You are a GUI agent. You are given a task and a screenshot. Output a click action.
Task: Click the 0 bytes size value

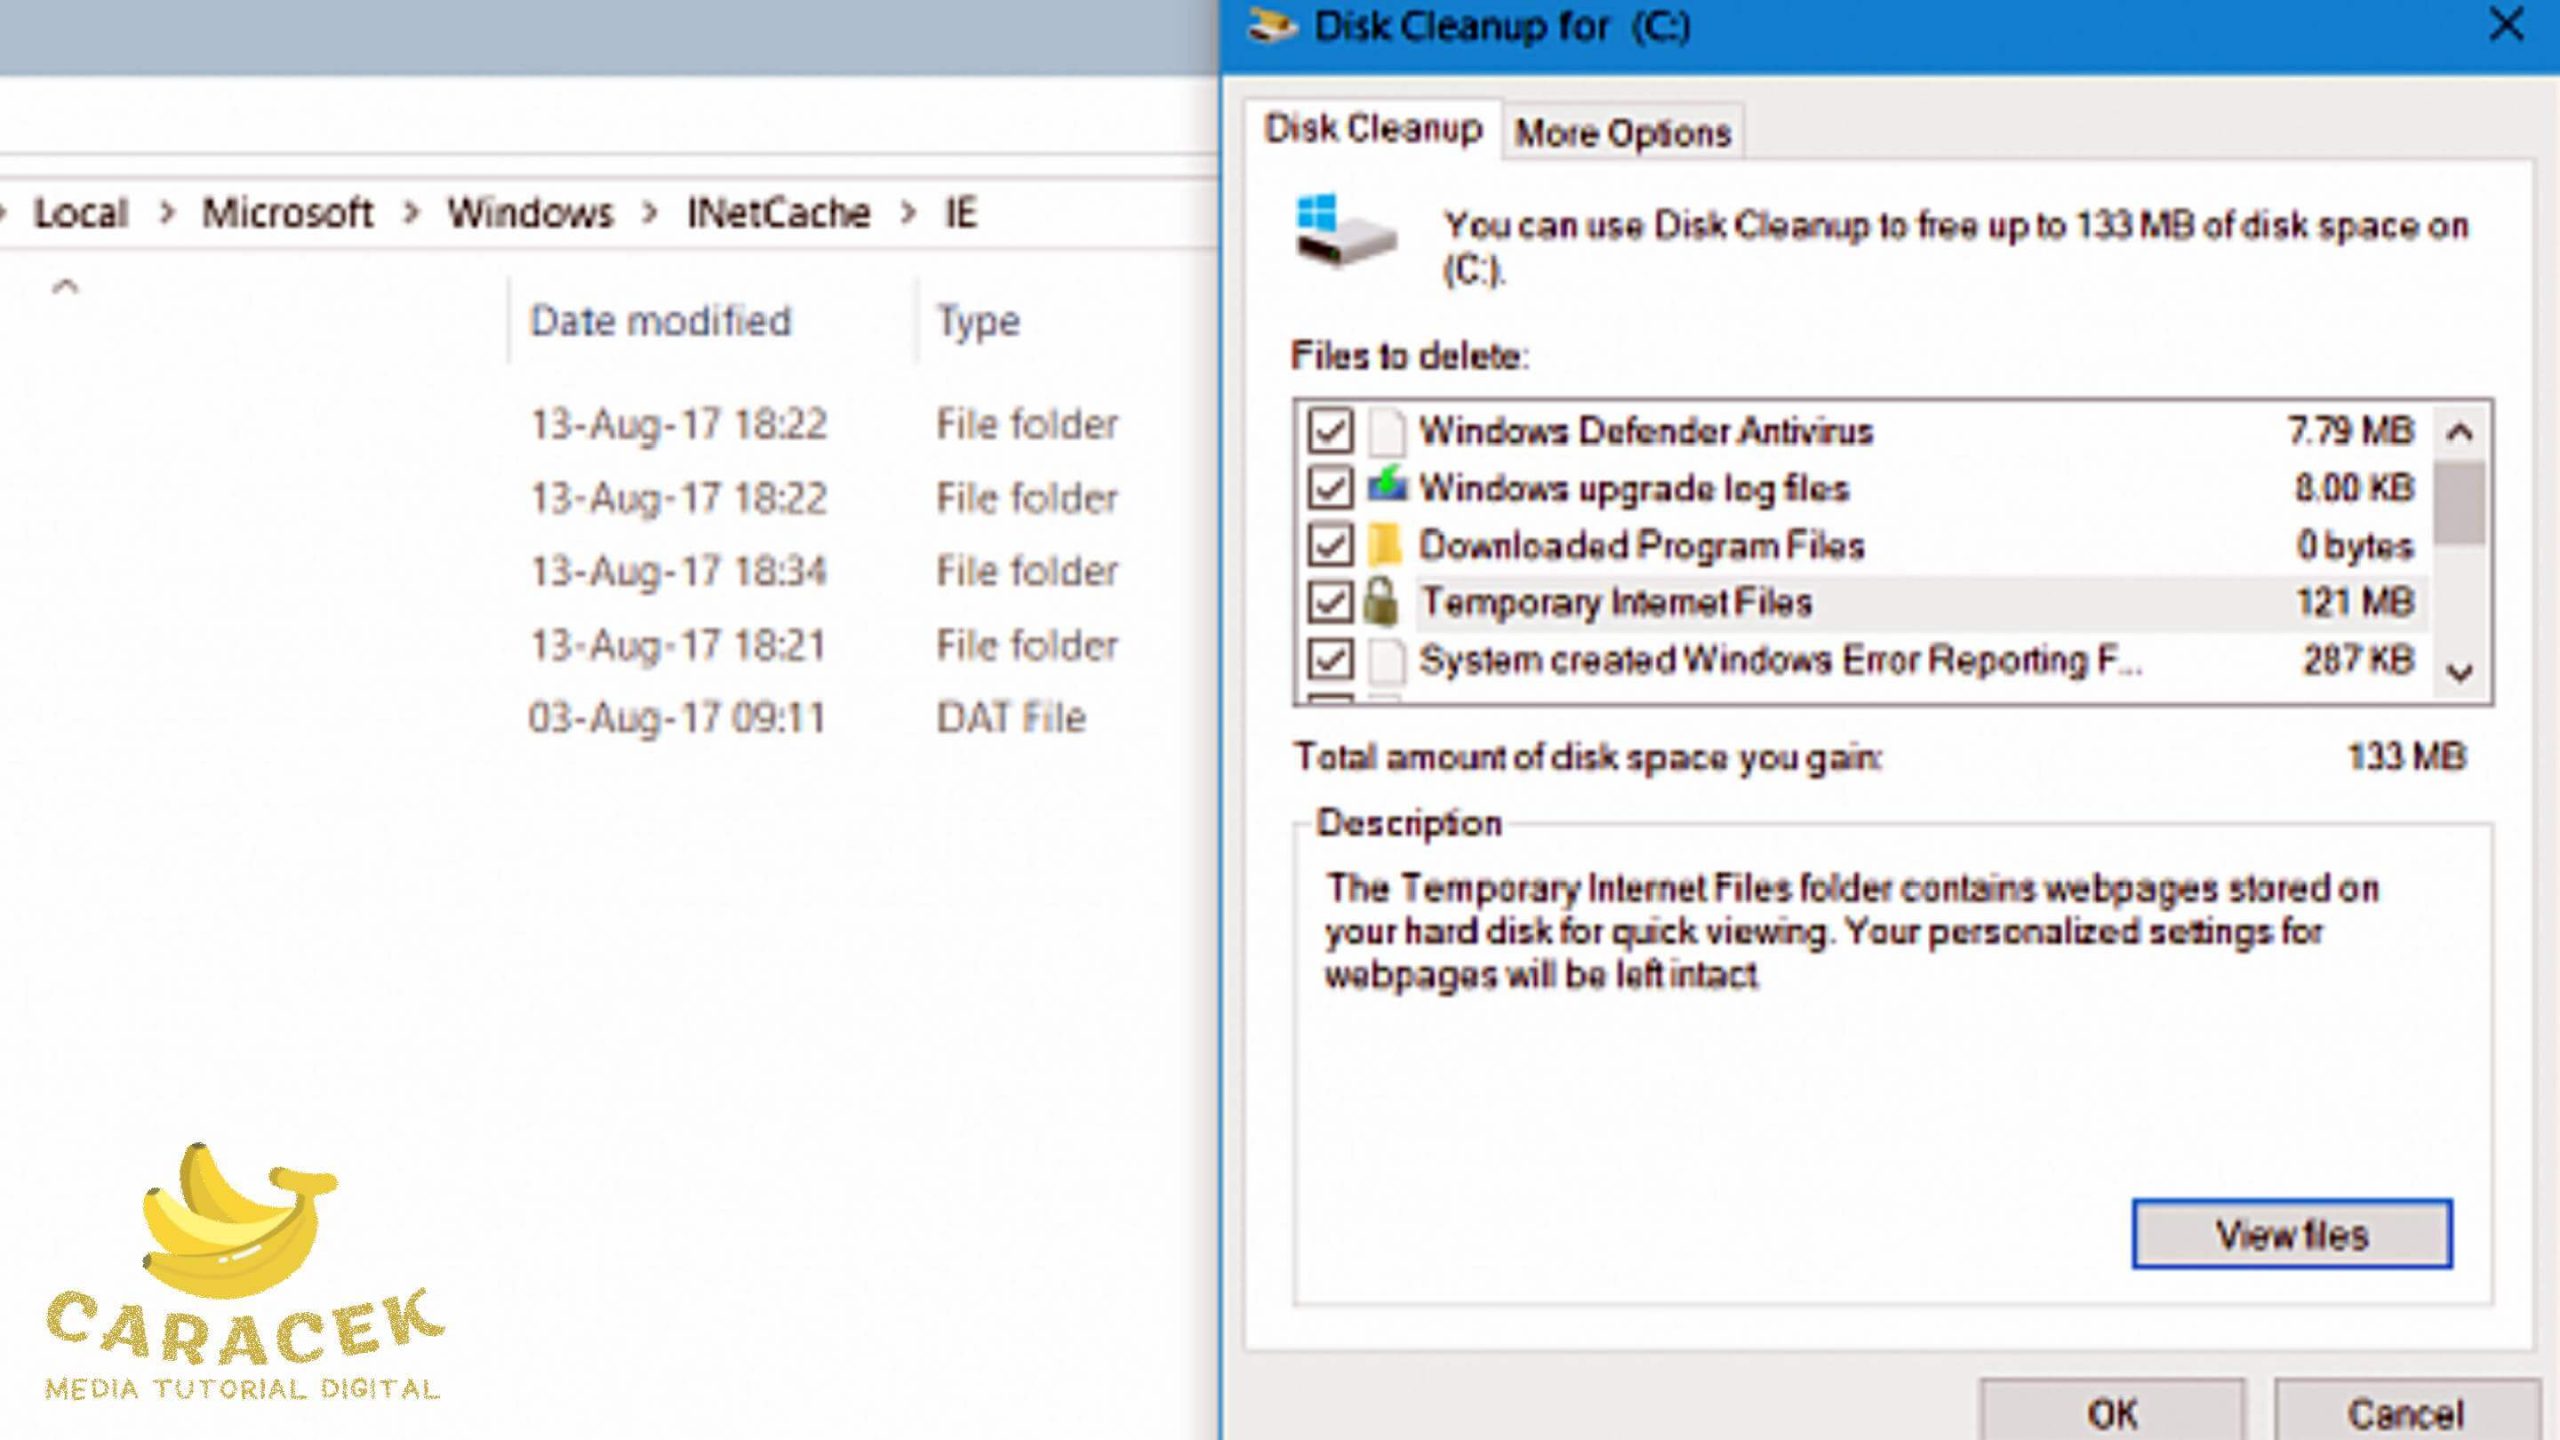pos(2355,546)
